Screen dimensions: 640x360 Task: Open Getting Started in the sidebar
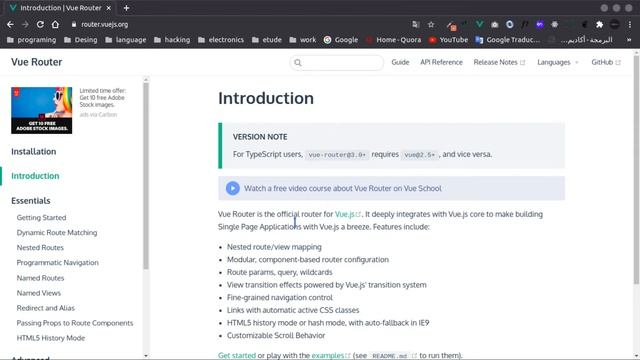click(41, 218)
